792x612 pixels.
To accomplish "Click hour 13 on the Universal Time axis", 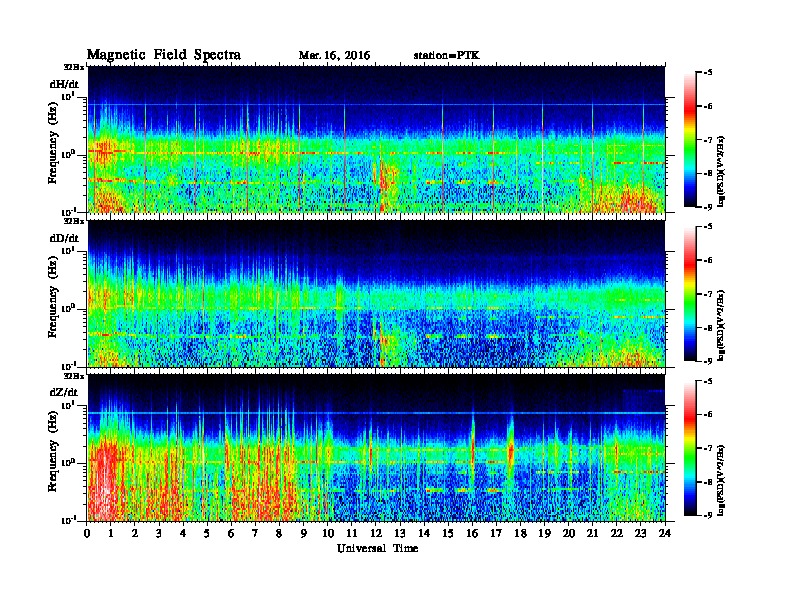I will (400, 534).
